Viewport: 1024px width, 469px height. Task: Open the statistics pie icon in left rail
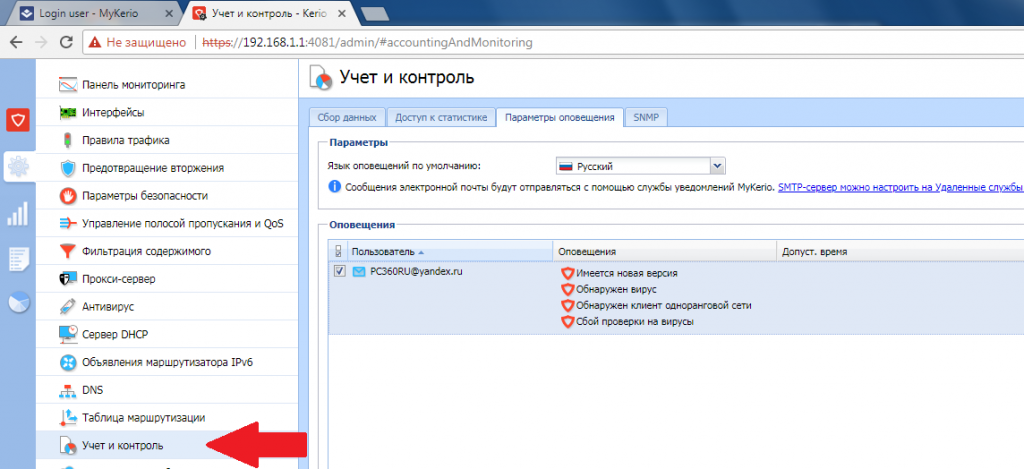(x=18, y=302)
